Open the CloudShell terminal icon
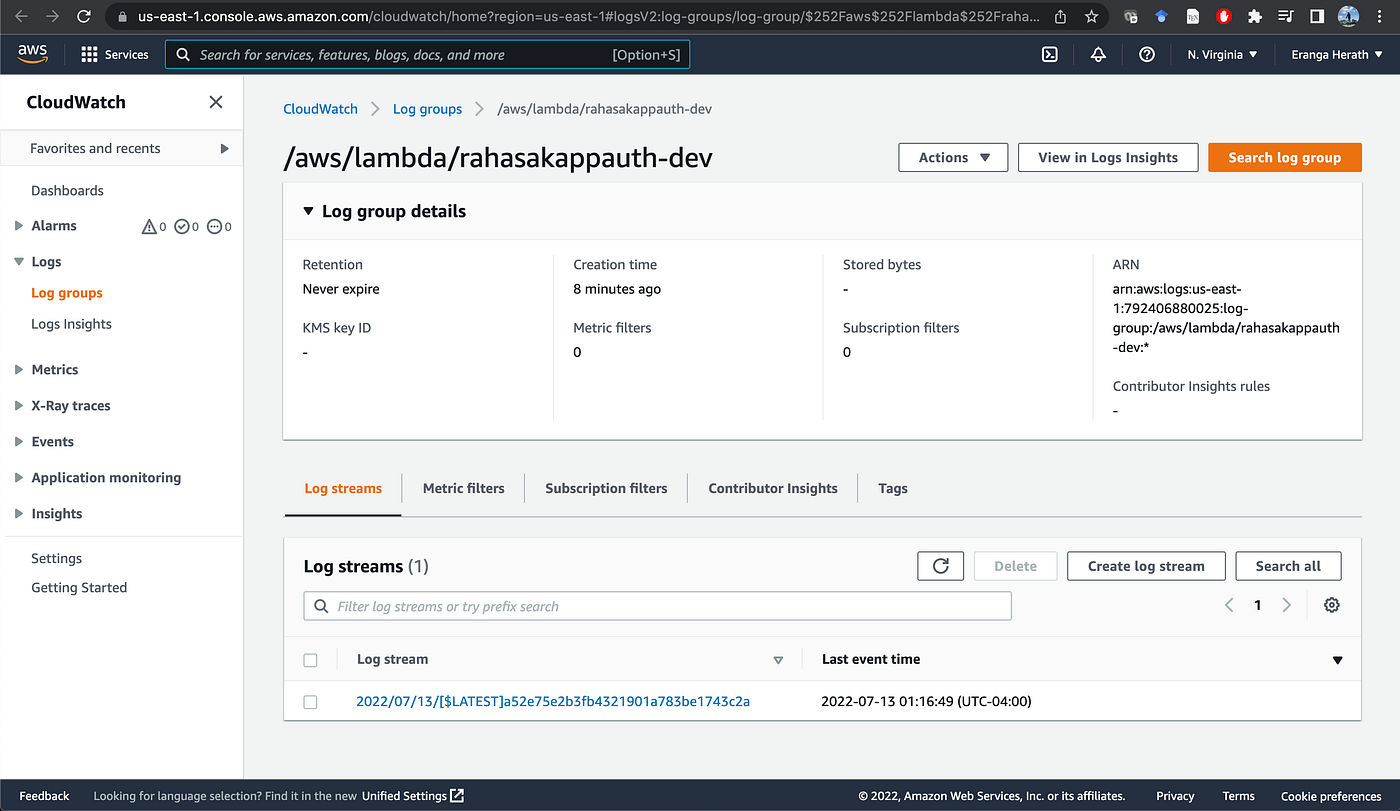This screenshot has width=1400, height=811. [1050, 55]
